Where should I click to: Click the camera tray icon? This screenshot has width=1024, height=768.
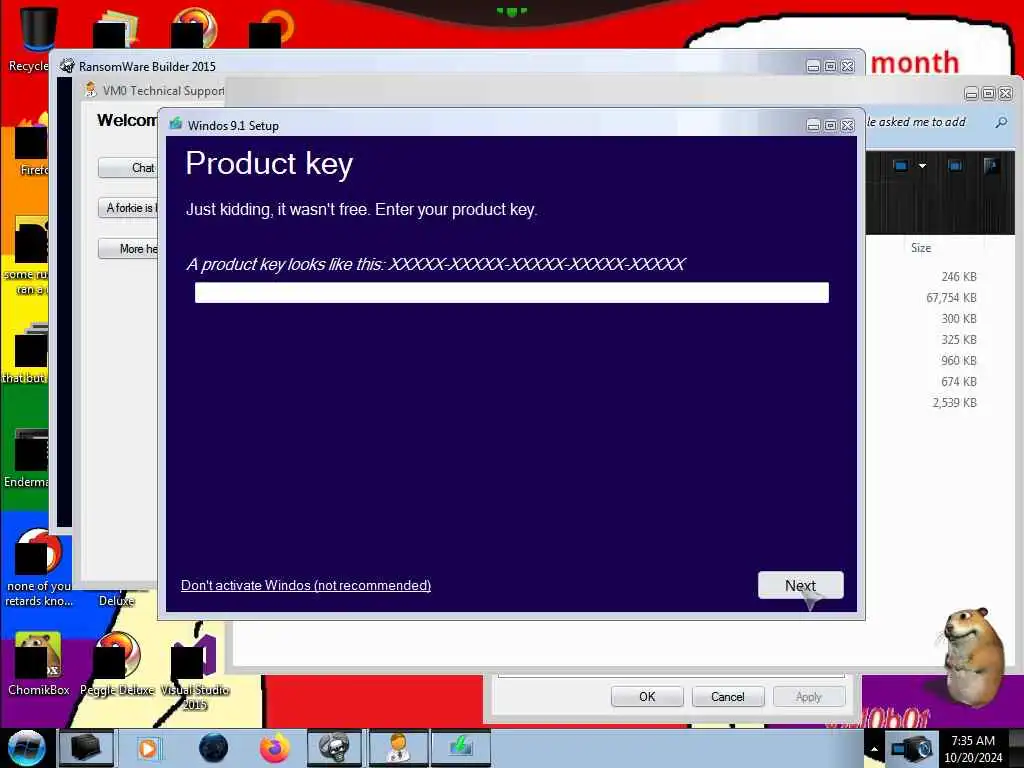(x=912, y=748)
